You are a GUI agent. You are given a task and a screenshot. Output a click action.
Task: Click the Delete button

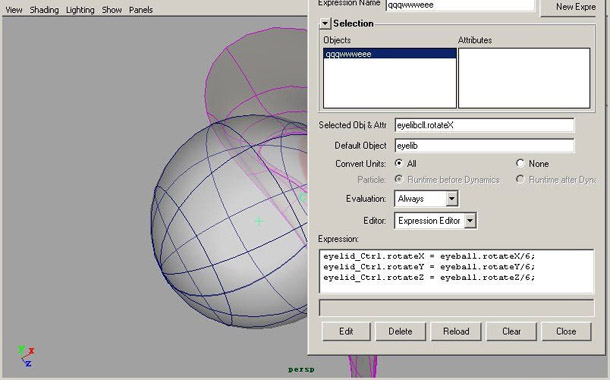pyautogui.click(x=400, y=331)
